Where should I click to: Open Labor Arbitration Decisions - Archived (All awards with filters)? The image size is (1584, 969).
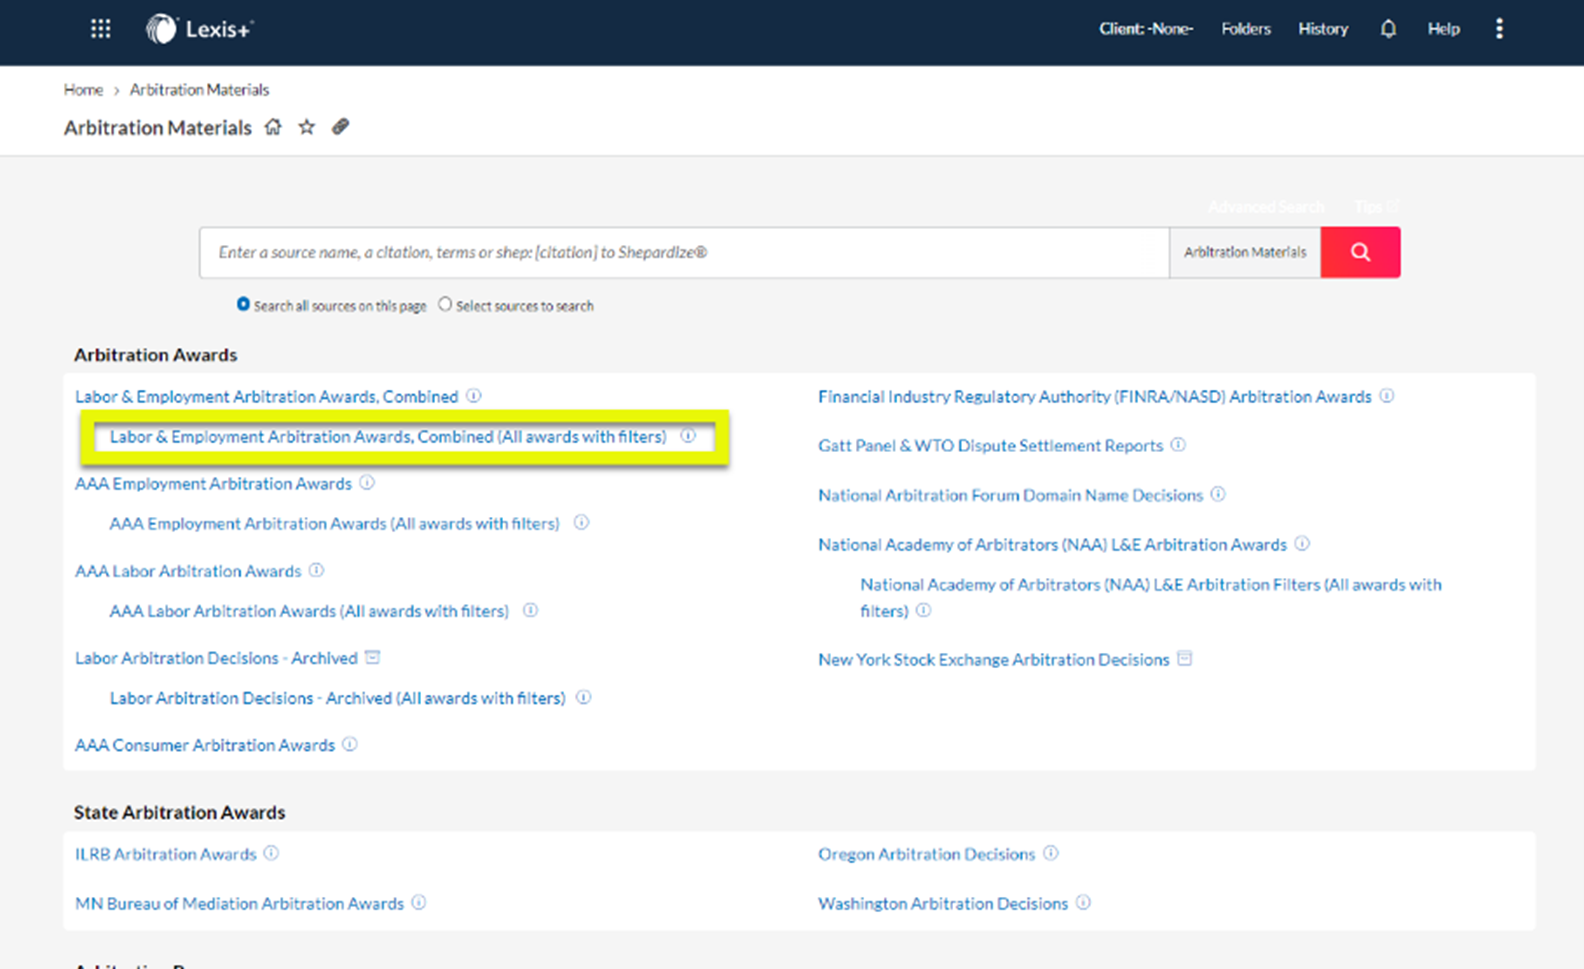coord(337,698)
